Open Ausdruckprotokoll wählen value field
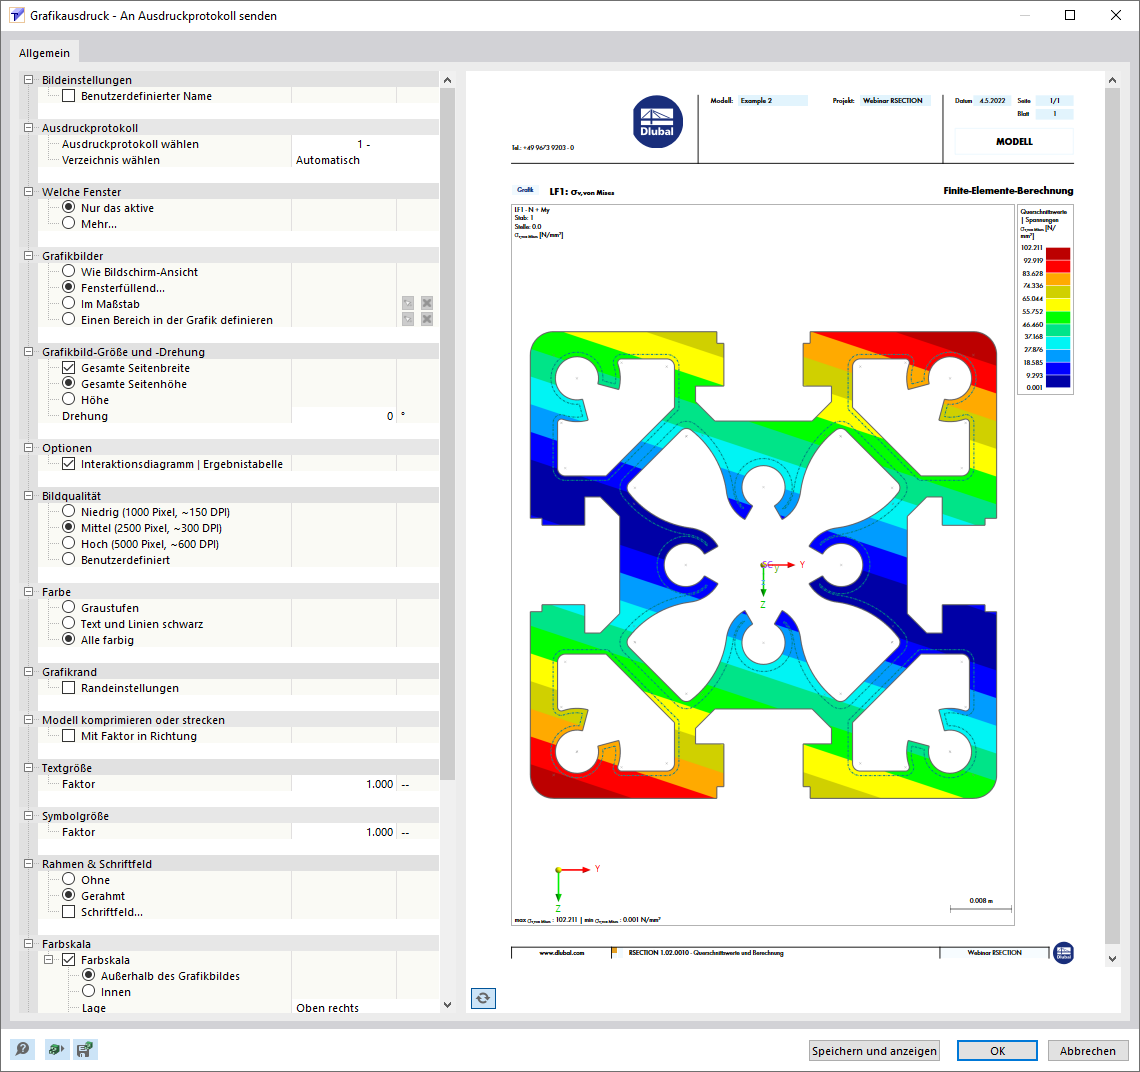Image resolution: width=1140 pixels, height=1072 pixels. coord(365,143)
